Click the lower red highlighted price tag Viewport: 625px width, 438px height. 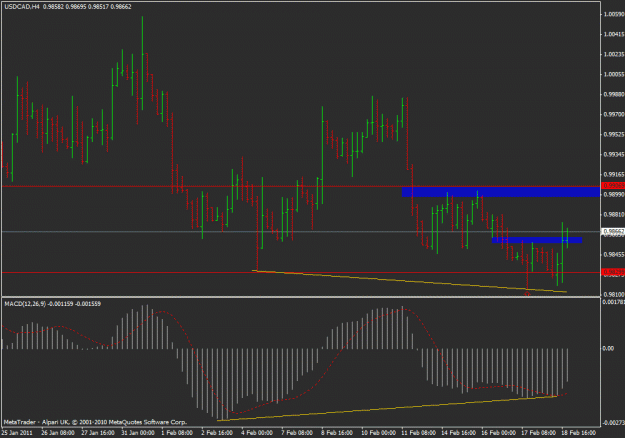613,272
